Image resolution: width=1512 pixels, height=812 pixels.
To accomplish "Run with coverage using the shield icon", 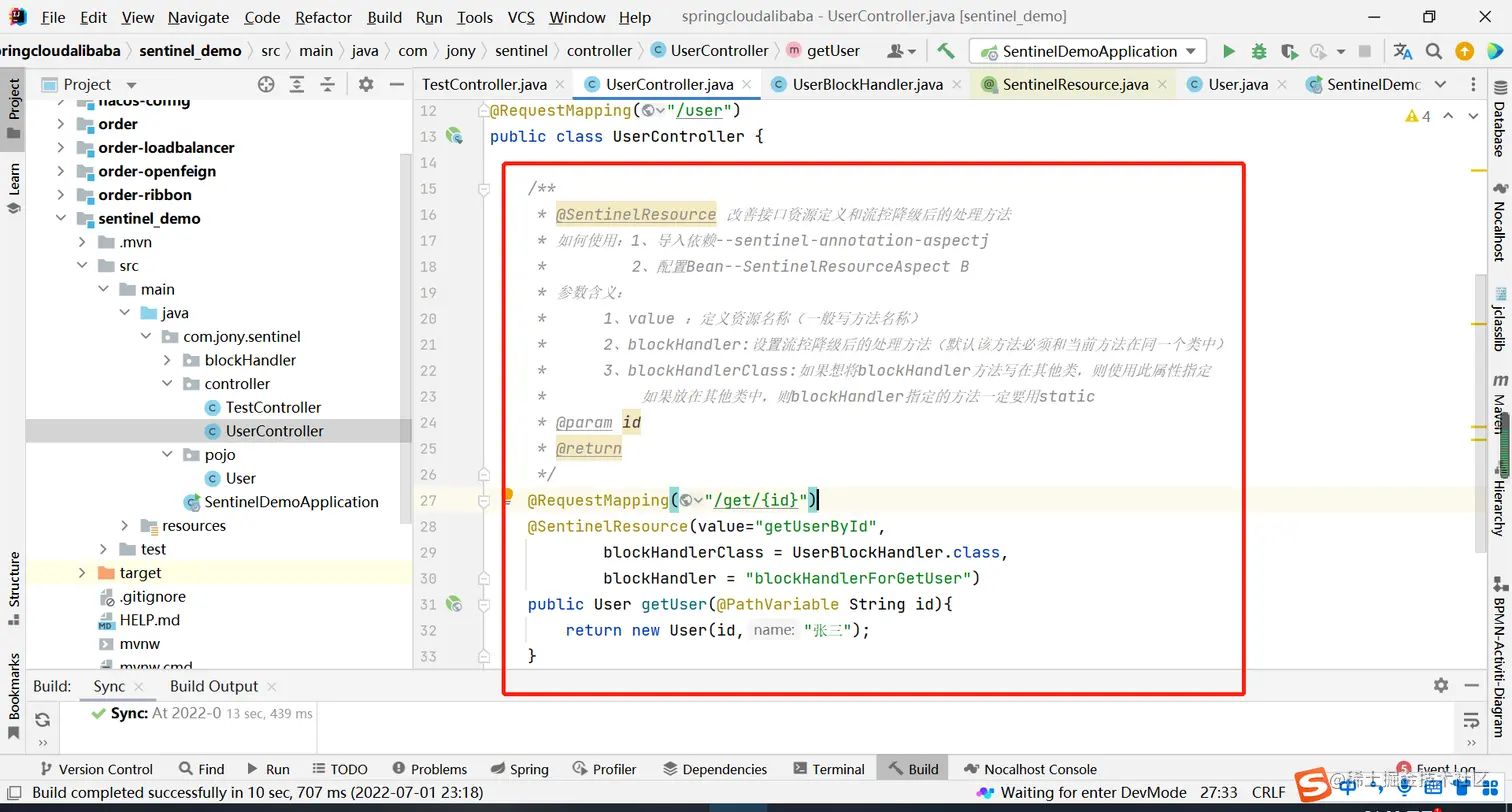I will click(1289, 51).
